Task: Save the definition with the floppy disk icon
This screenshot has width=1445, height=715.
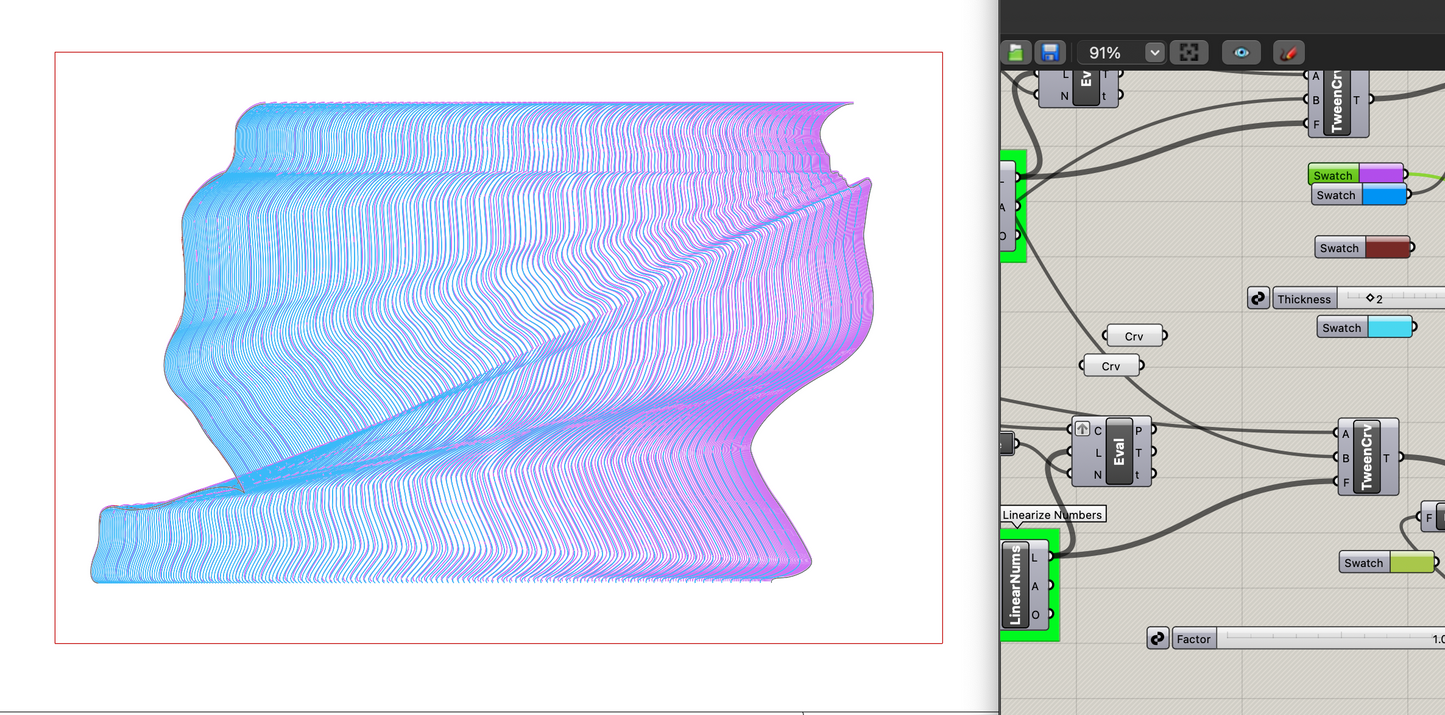Action: pyautogui.click(x=1049, y=53)
